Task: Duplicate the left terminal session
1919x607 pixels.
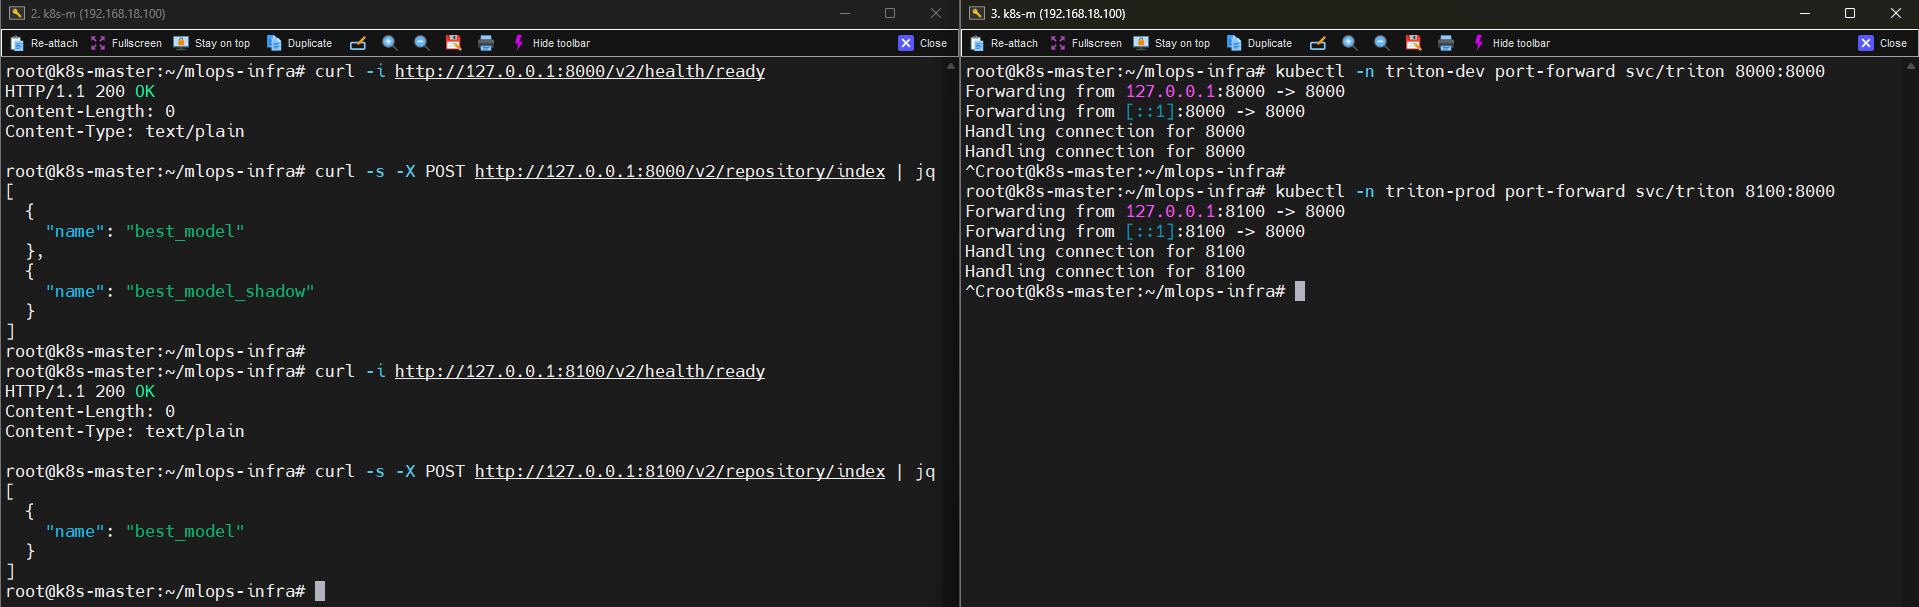Action: coord(299,43)
